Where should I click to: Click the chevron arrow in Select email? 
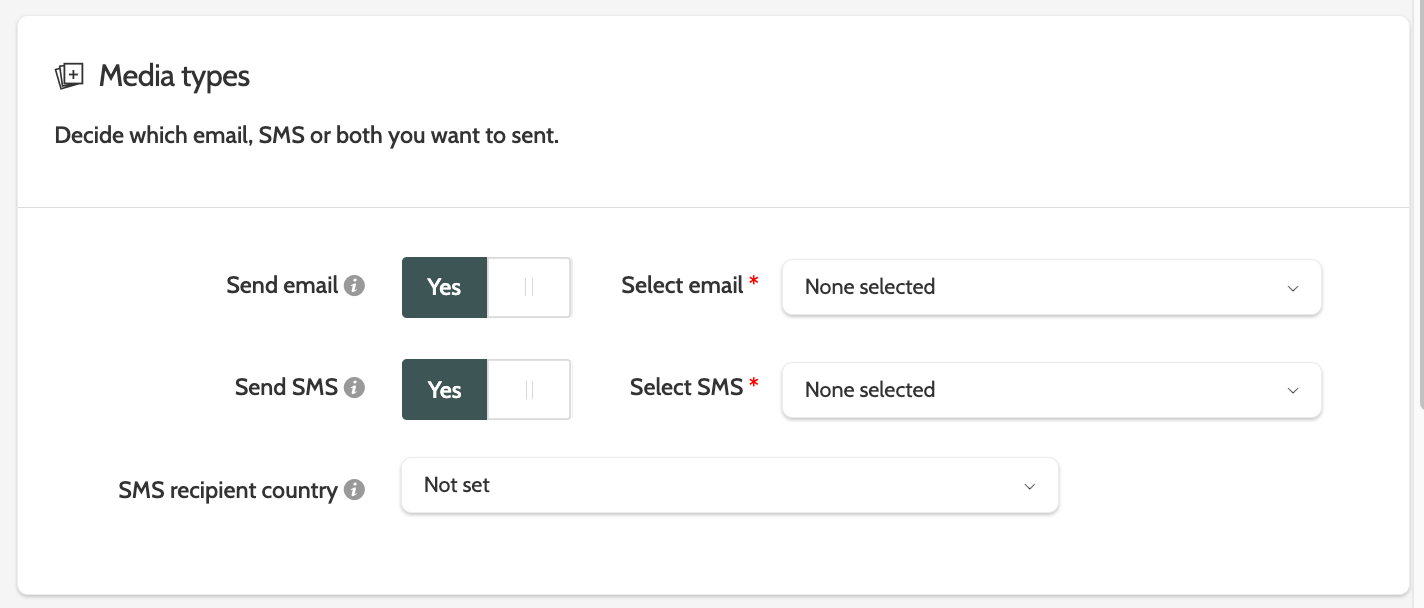(x=1292, y=288)
